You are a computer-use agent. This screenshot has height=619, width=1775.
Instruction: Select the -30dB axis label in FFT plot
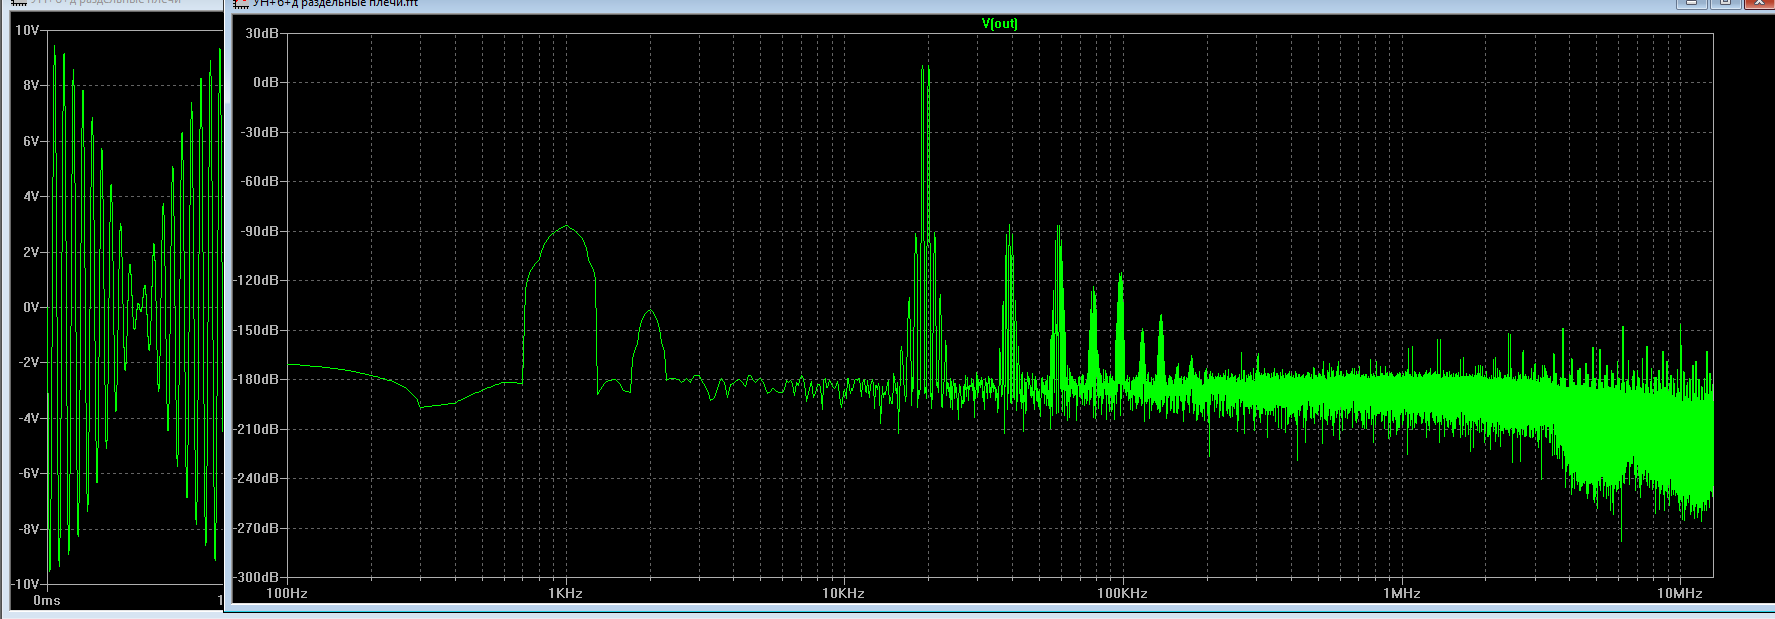click(x=260, y=132)
